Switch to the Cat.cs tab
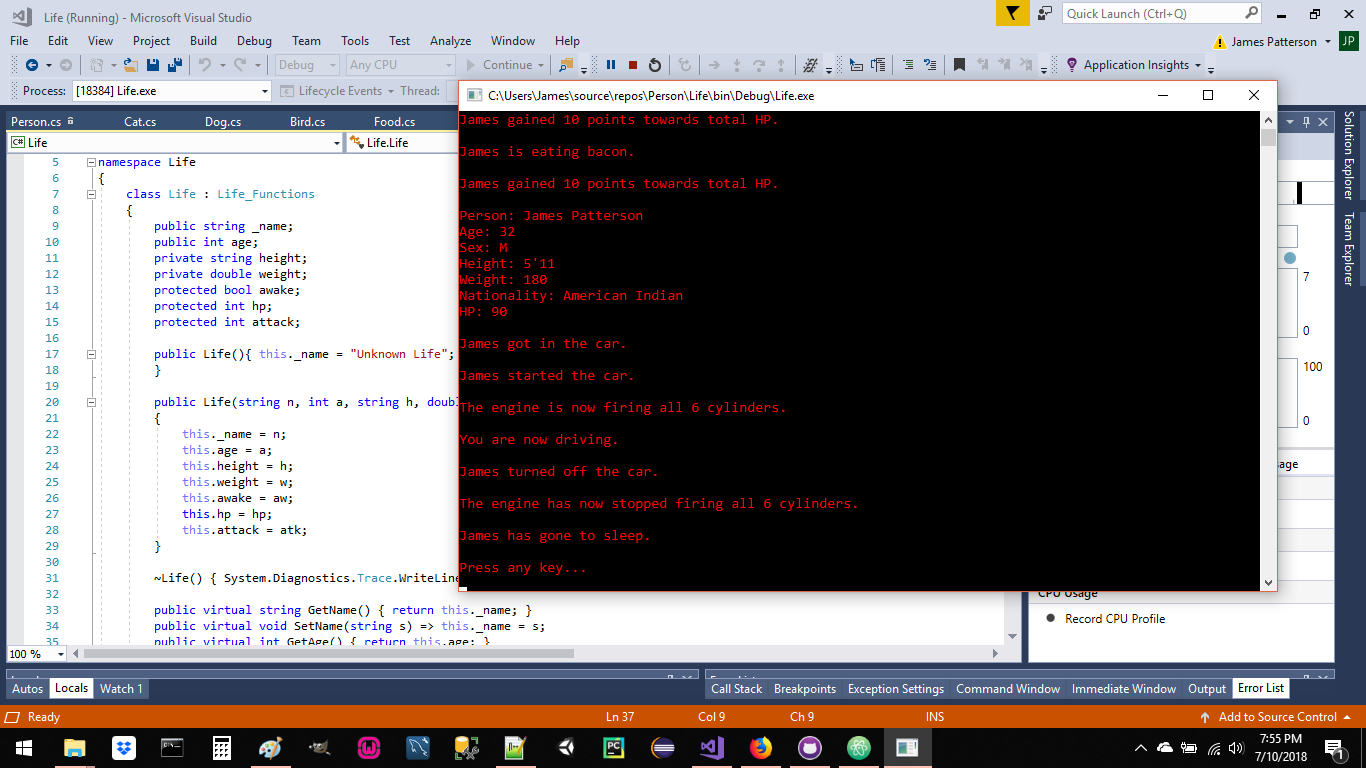1366x768 pixels. pos(140,122)
